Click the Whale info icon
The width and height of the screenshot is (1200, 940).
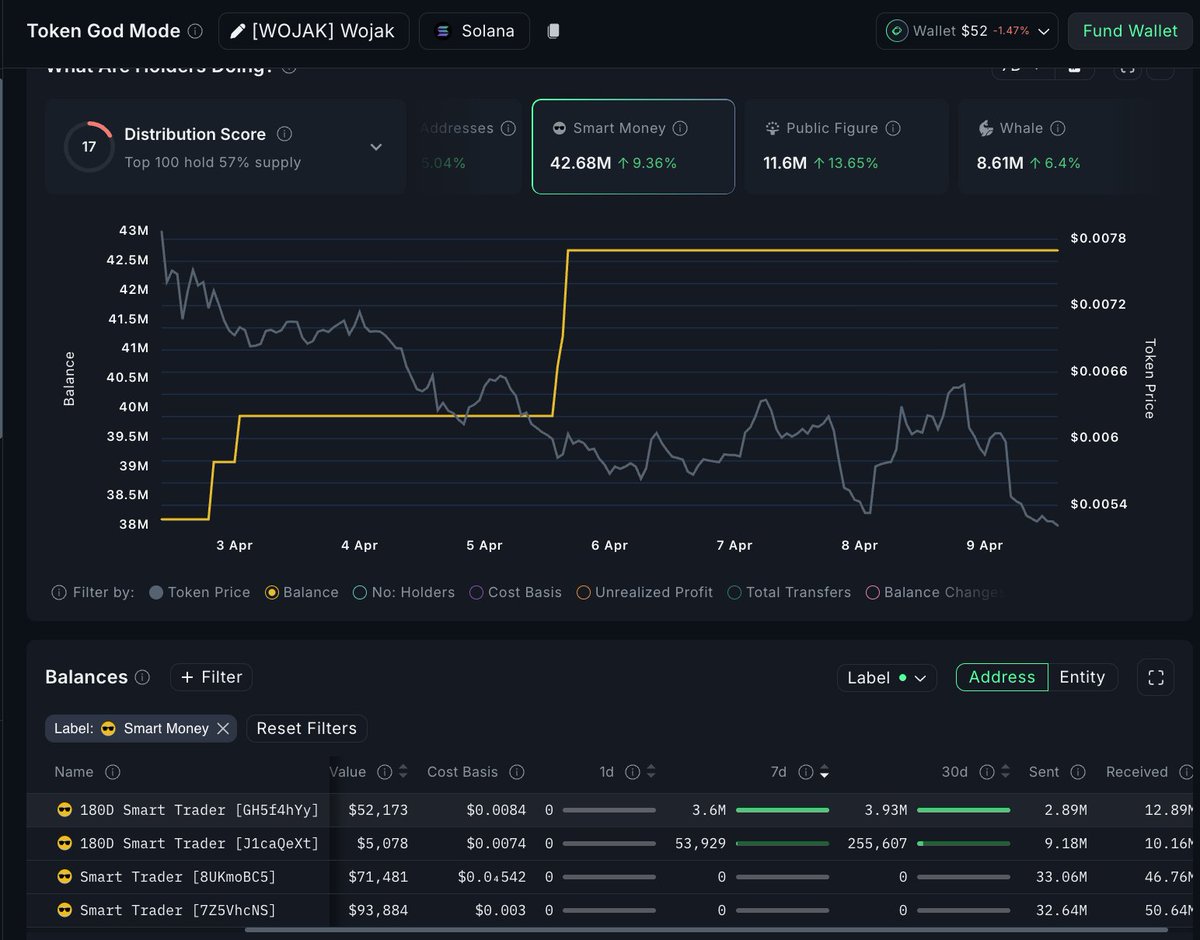(x=1058, y=128)
